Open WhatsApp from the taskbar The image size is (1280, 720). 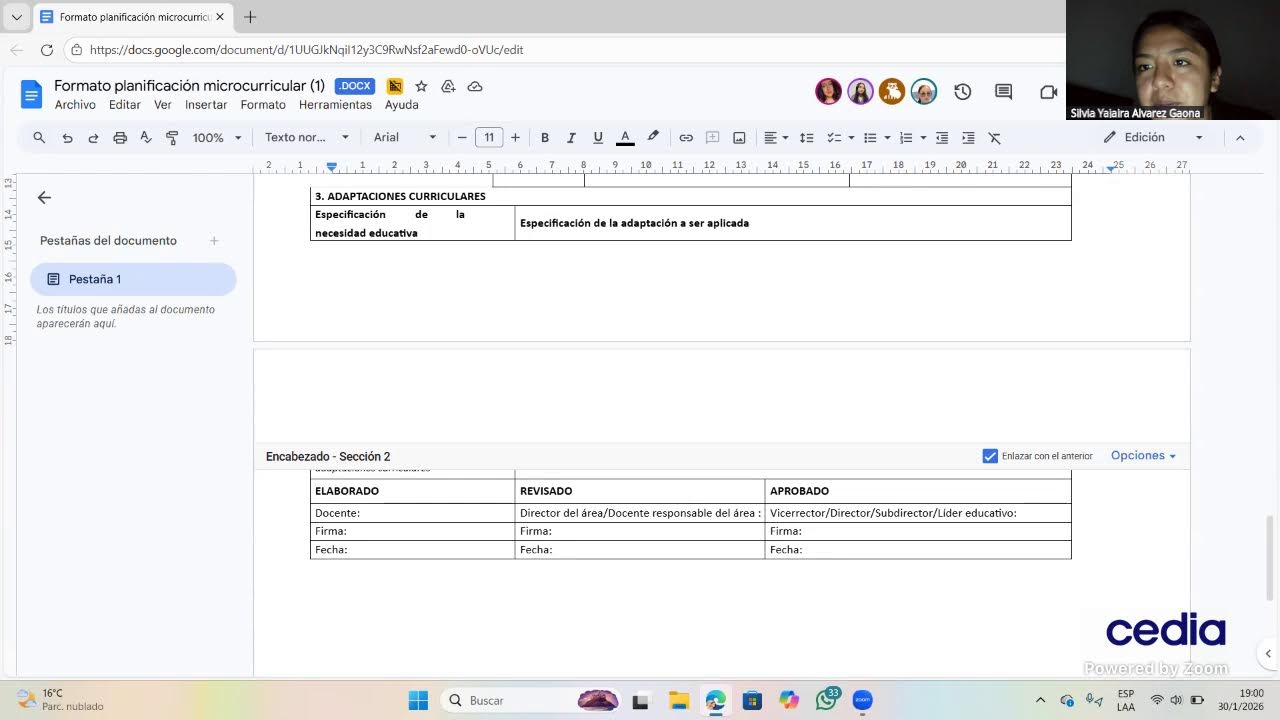coord(826,700)
